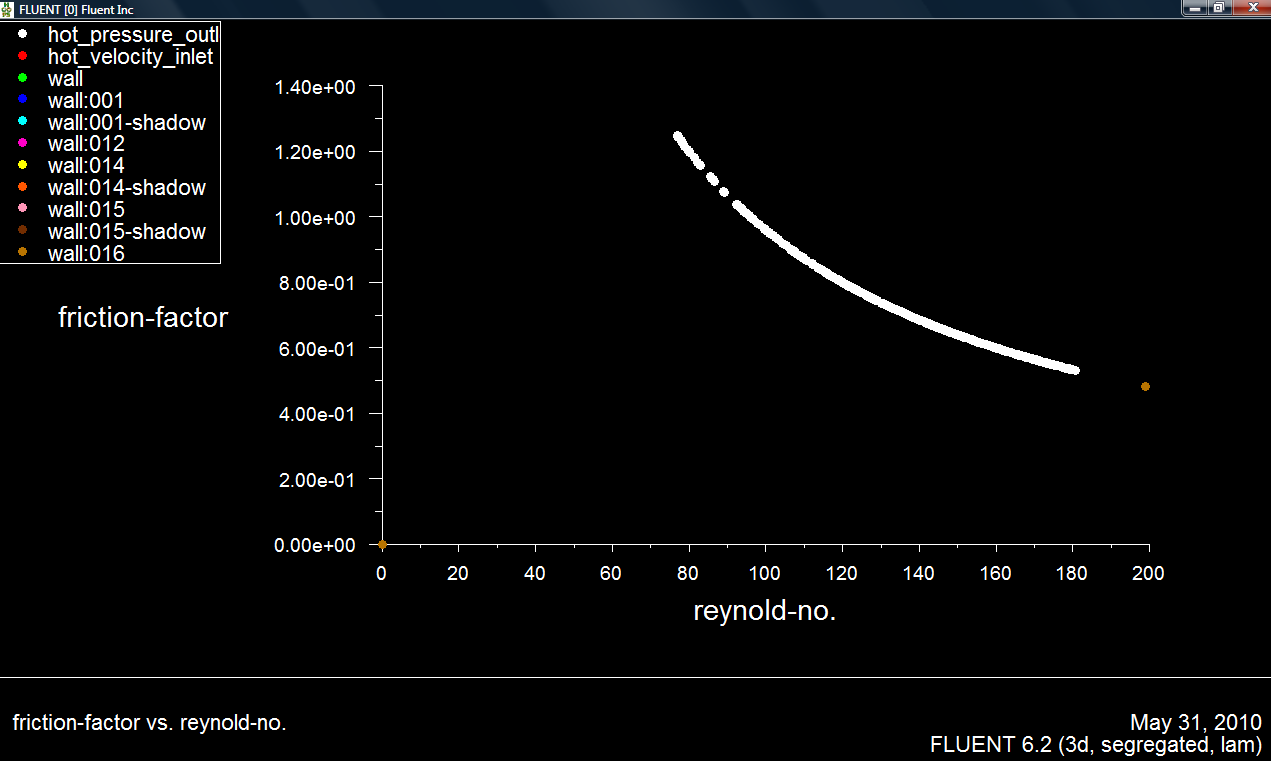Select the wall:001 legend label
This screenshot has height=761, width=1271.
click(85, 100)
